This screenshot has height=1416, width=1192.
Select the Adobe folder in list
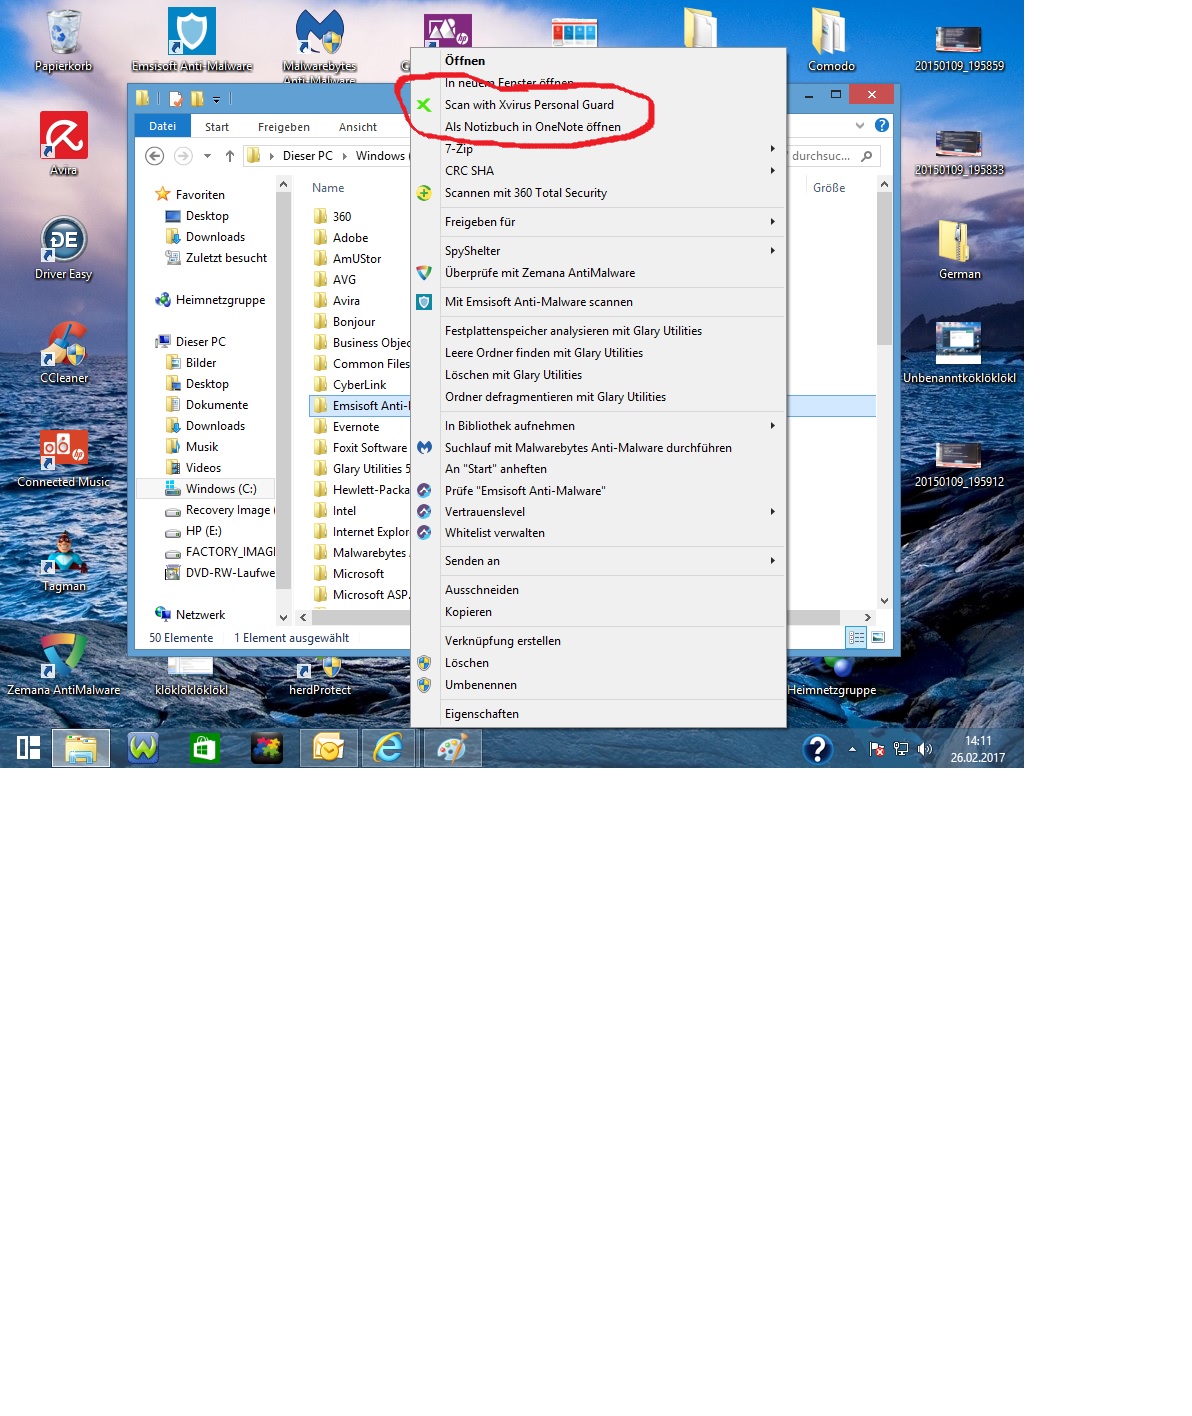pos(350,238)
